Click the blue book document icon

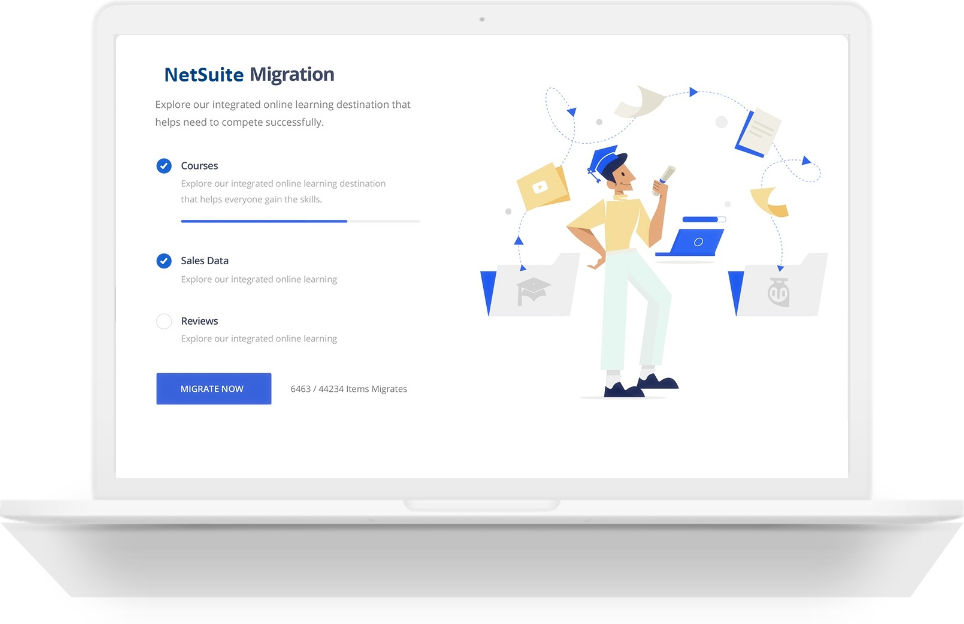coord(757,132)
